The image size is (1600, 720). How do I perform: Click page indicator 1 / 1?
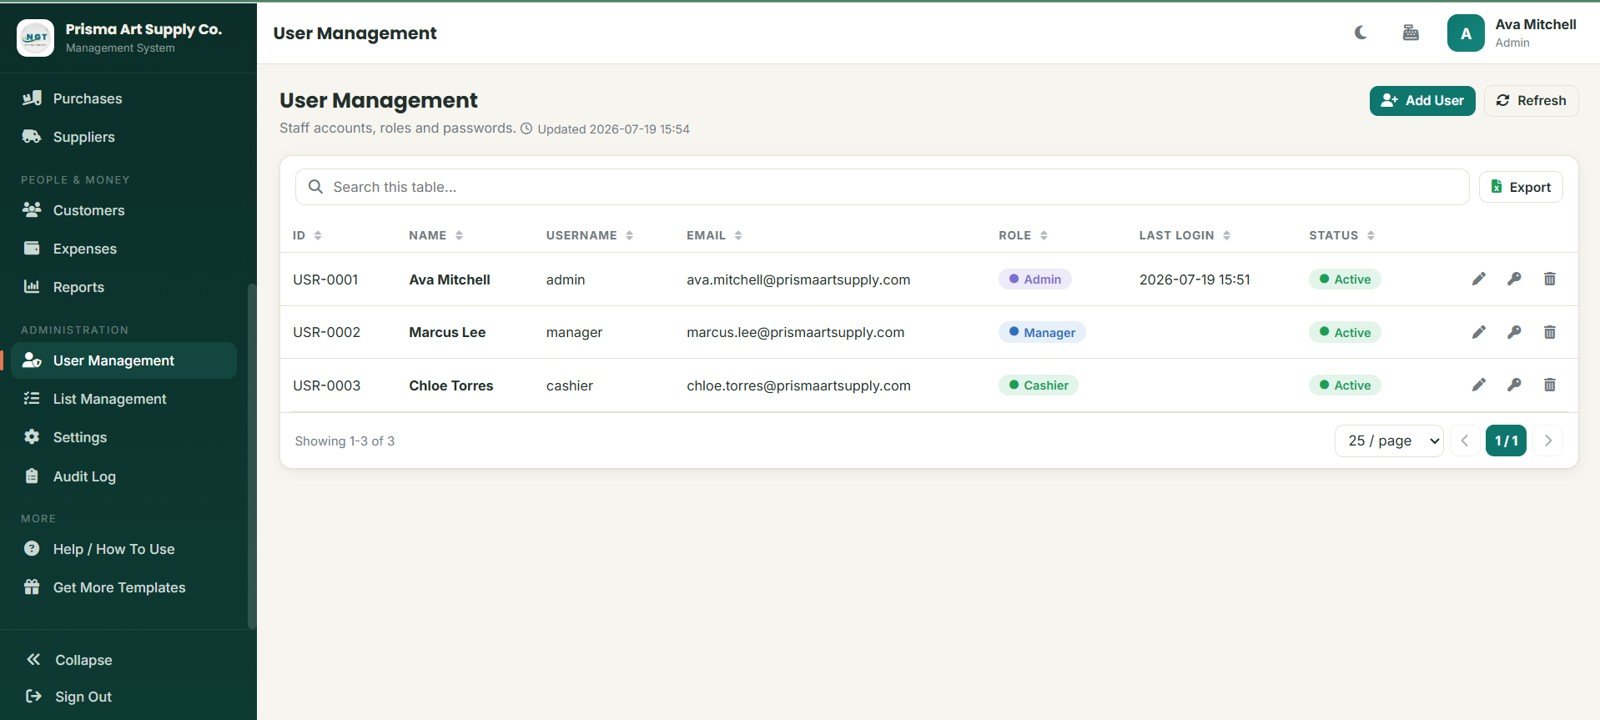[x=1506, y=441]
